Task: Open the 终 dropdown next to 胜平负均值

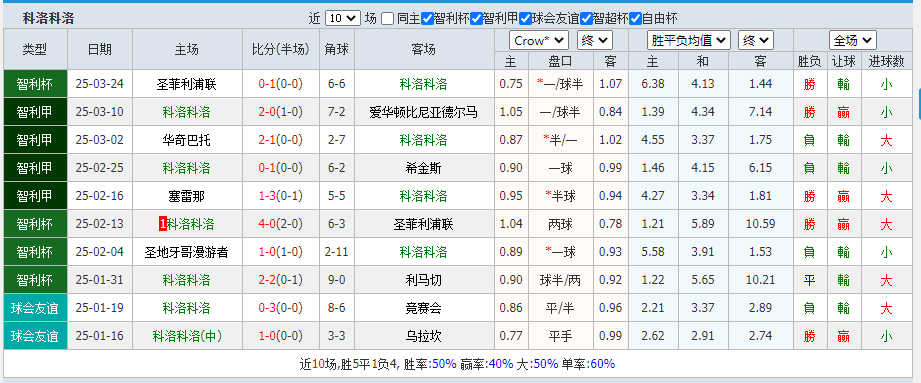Action: coord(756,41)
